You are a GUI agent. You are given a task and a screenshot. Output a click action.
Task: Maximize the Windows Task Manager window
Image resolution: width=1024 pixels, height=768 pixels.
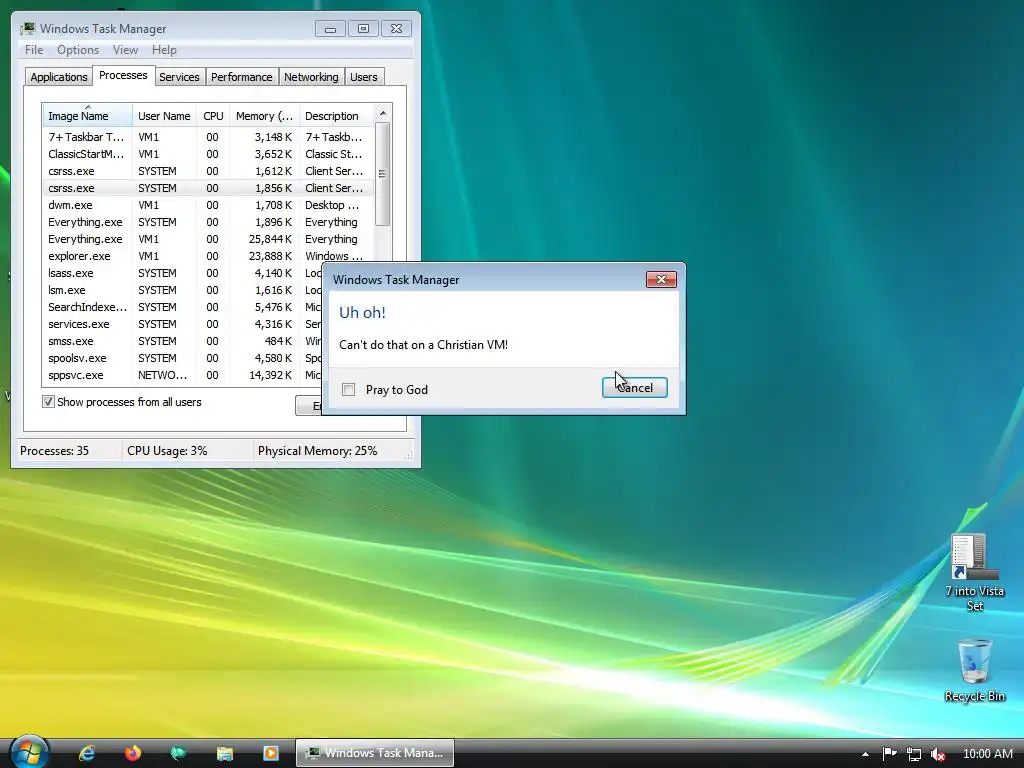(x=363, y=29)
